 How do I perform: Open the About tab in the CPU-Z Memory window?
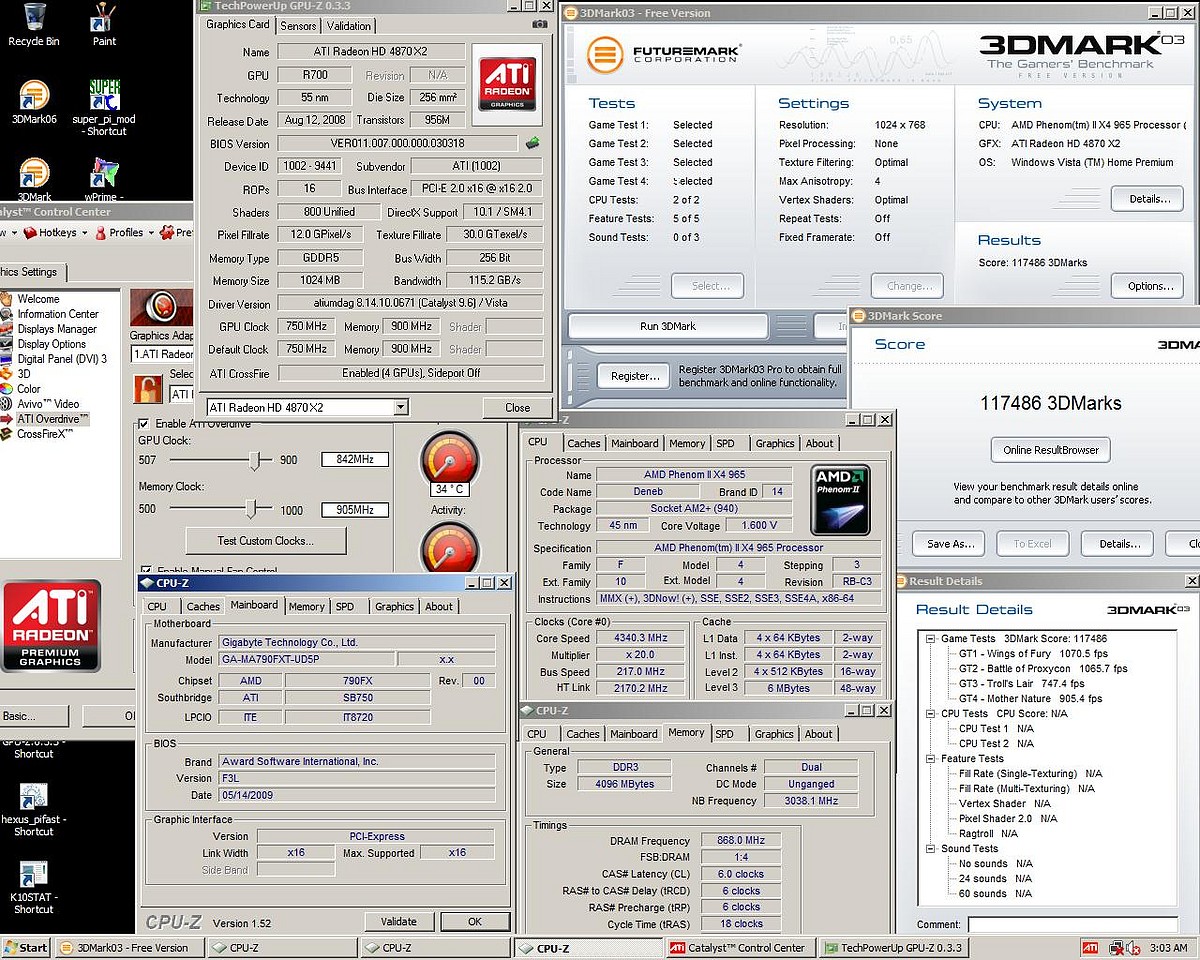[x=819, y=734]
